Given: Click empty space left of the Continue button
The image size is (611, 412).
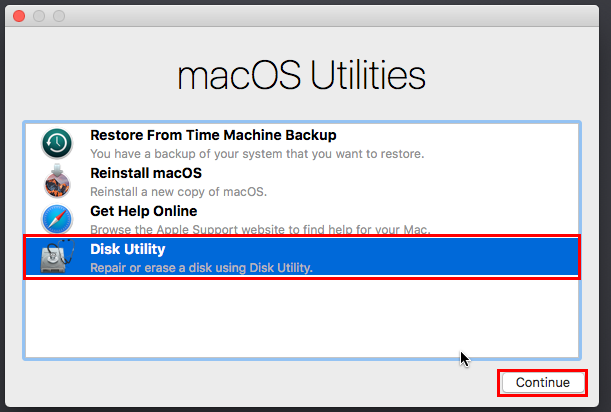Looking at the screenshot, I should [x=300, y=383].
